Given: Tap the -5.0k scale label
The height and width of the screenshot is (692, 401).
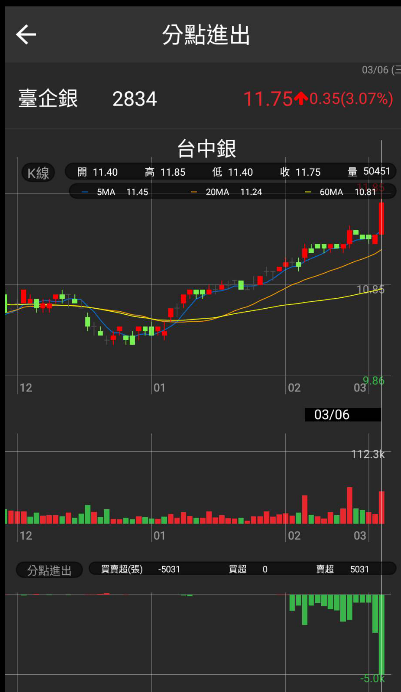Looking at the screenshot, I should click(x=372, y=679).
